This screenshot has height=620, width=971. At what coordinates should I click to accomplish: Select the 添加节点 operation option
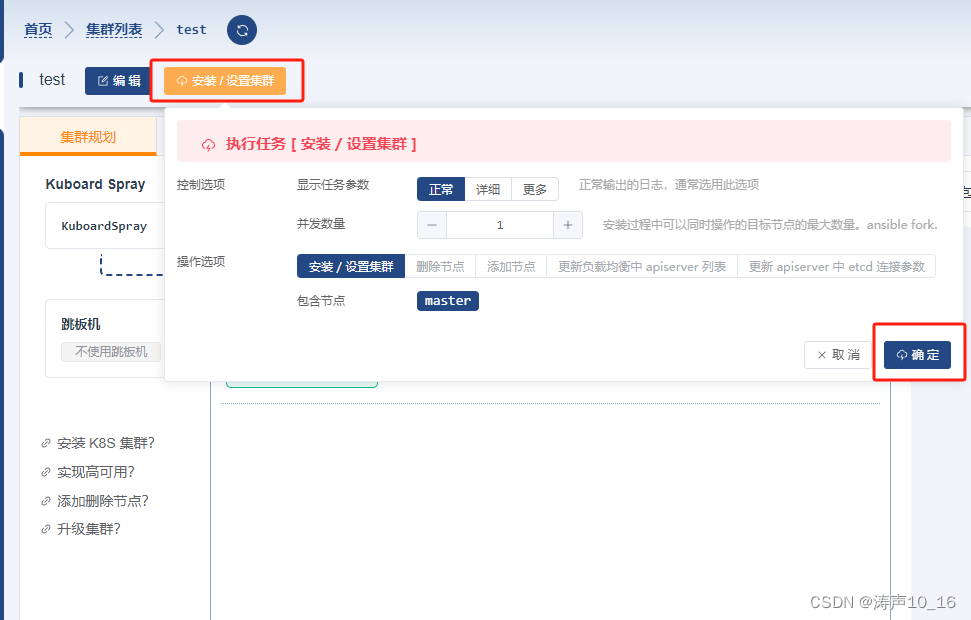510,266
